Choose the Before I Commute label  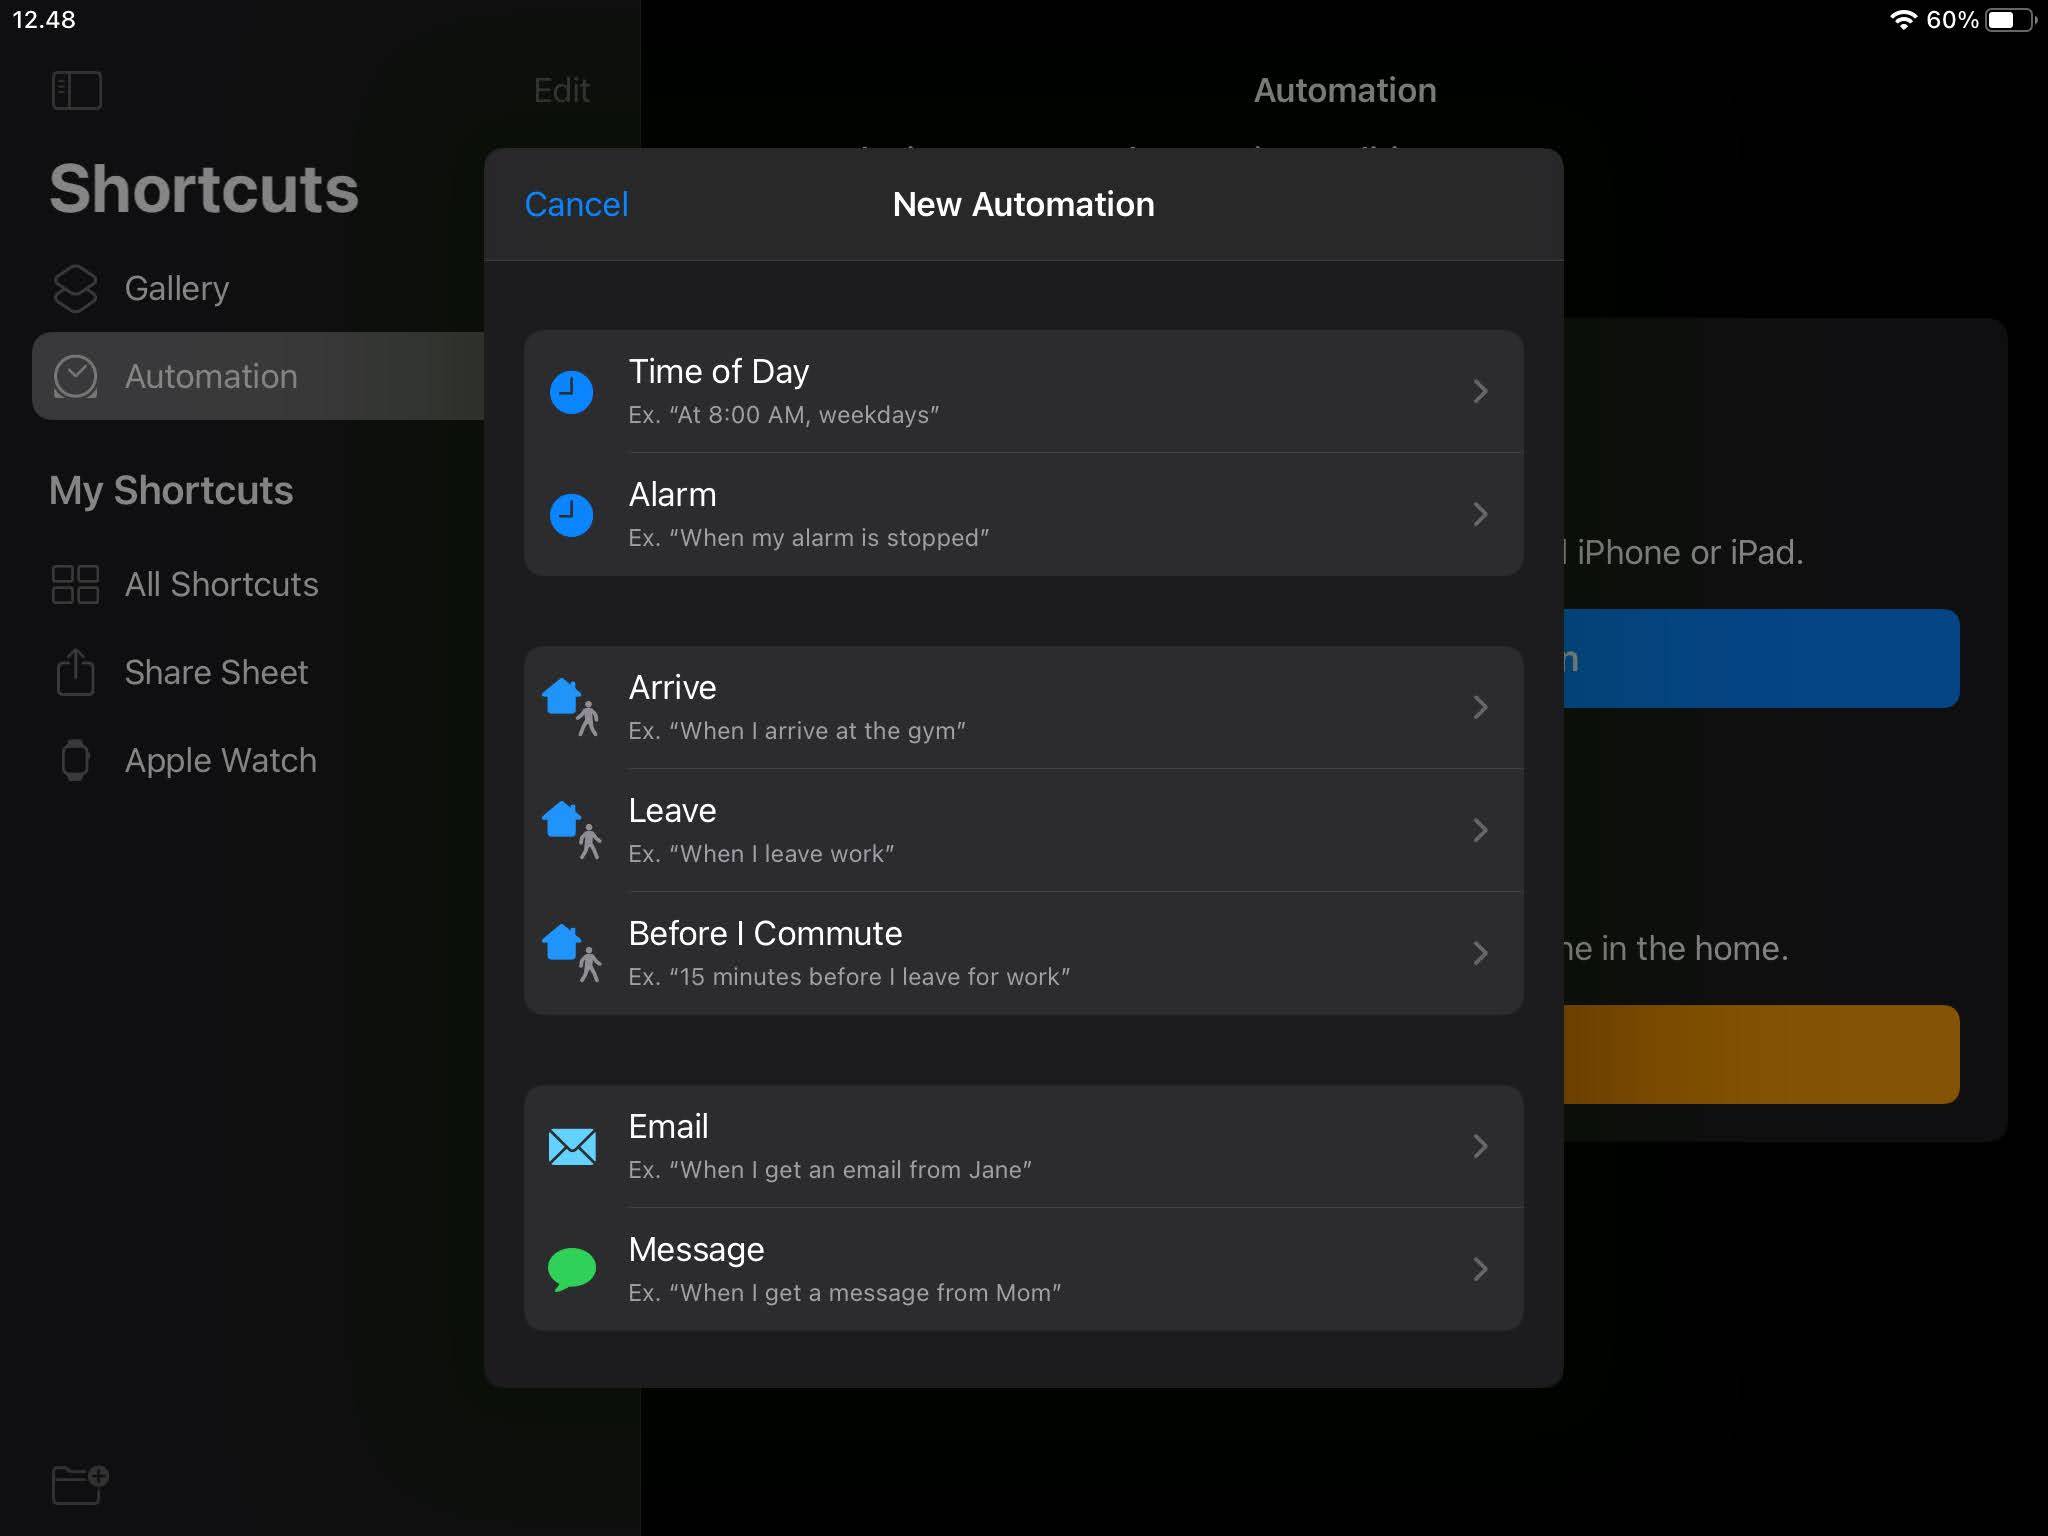[x=765, y=933]
